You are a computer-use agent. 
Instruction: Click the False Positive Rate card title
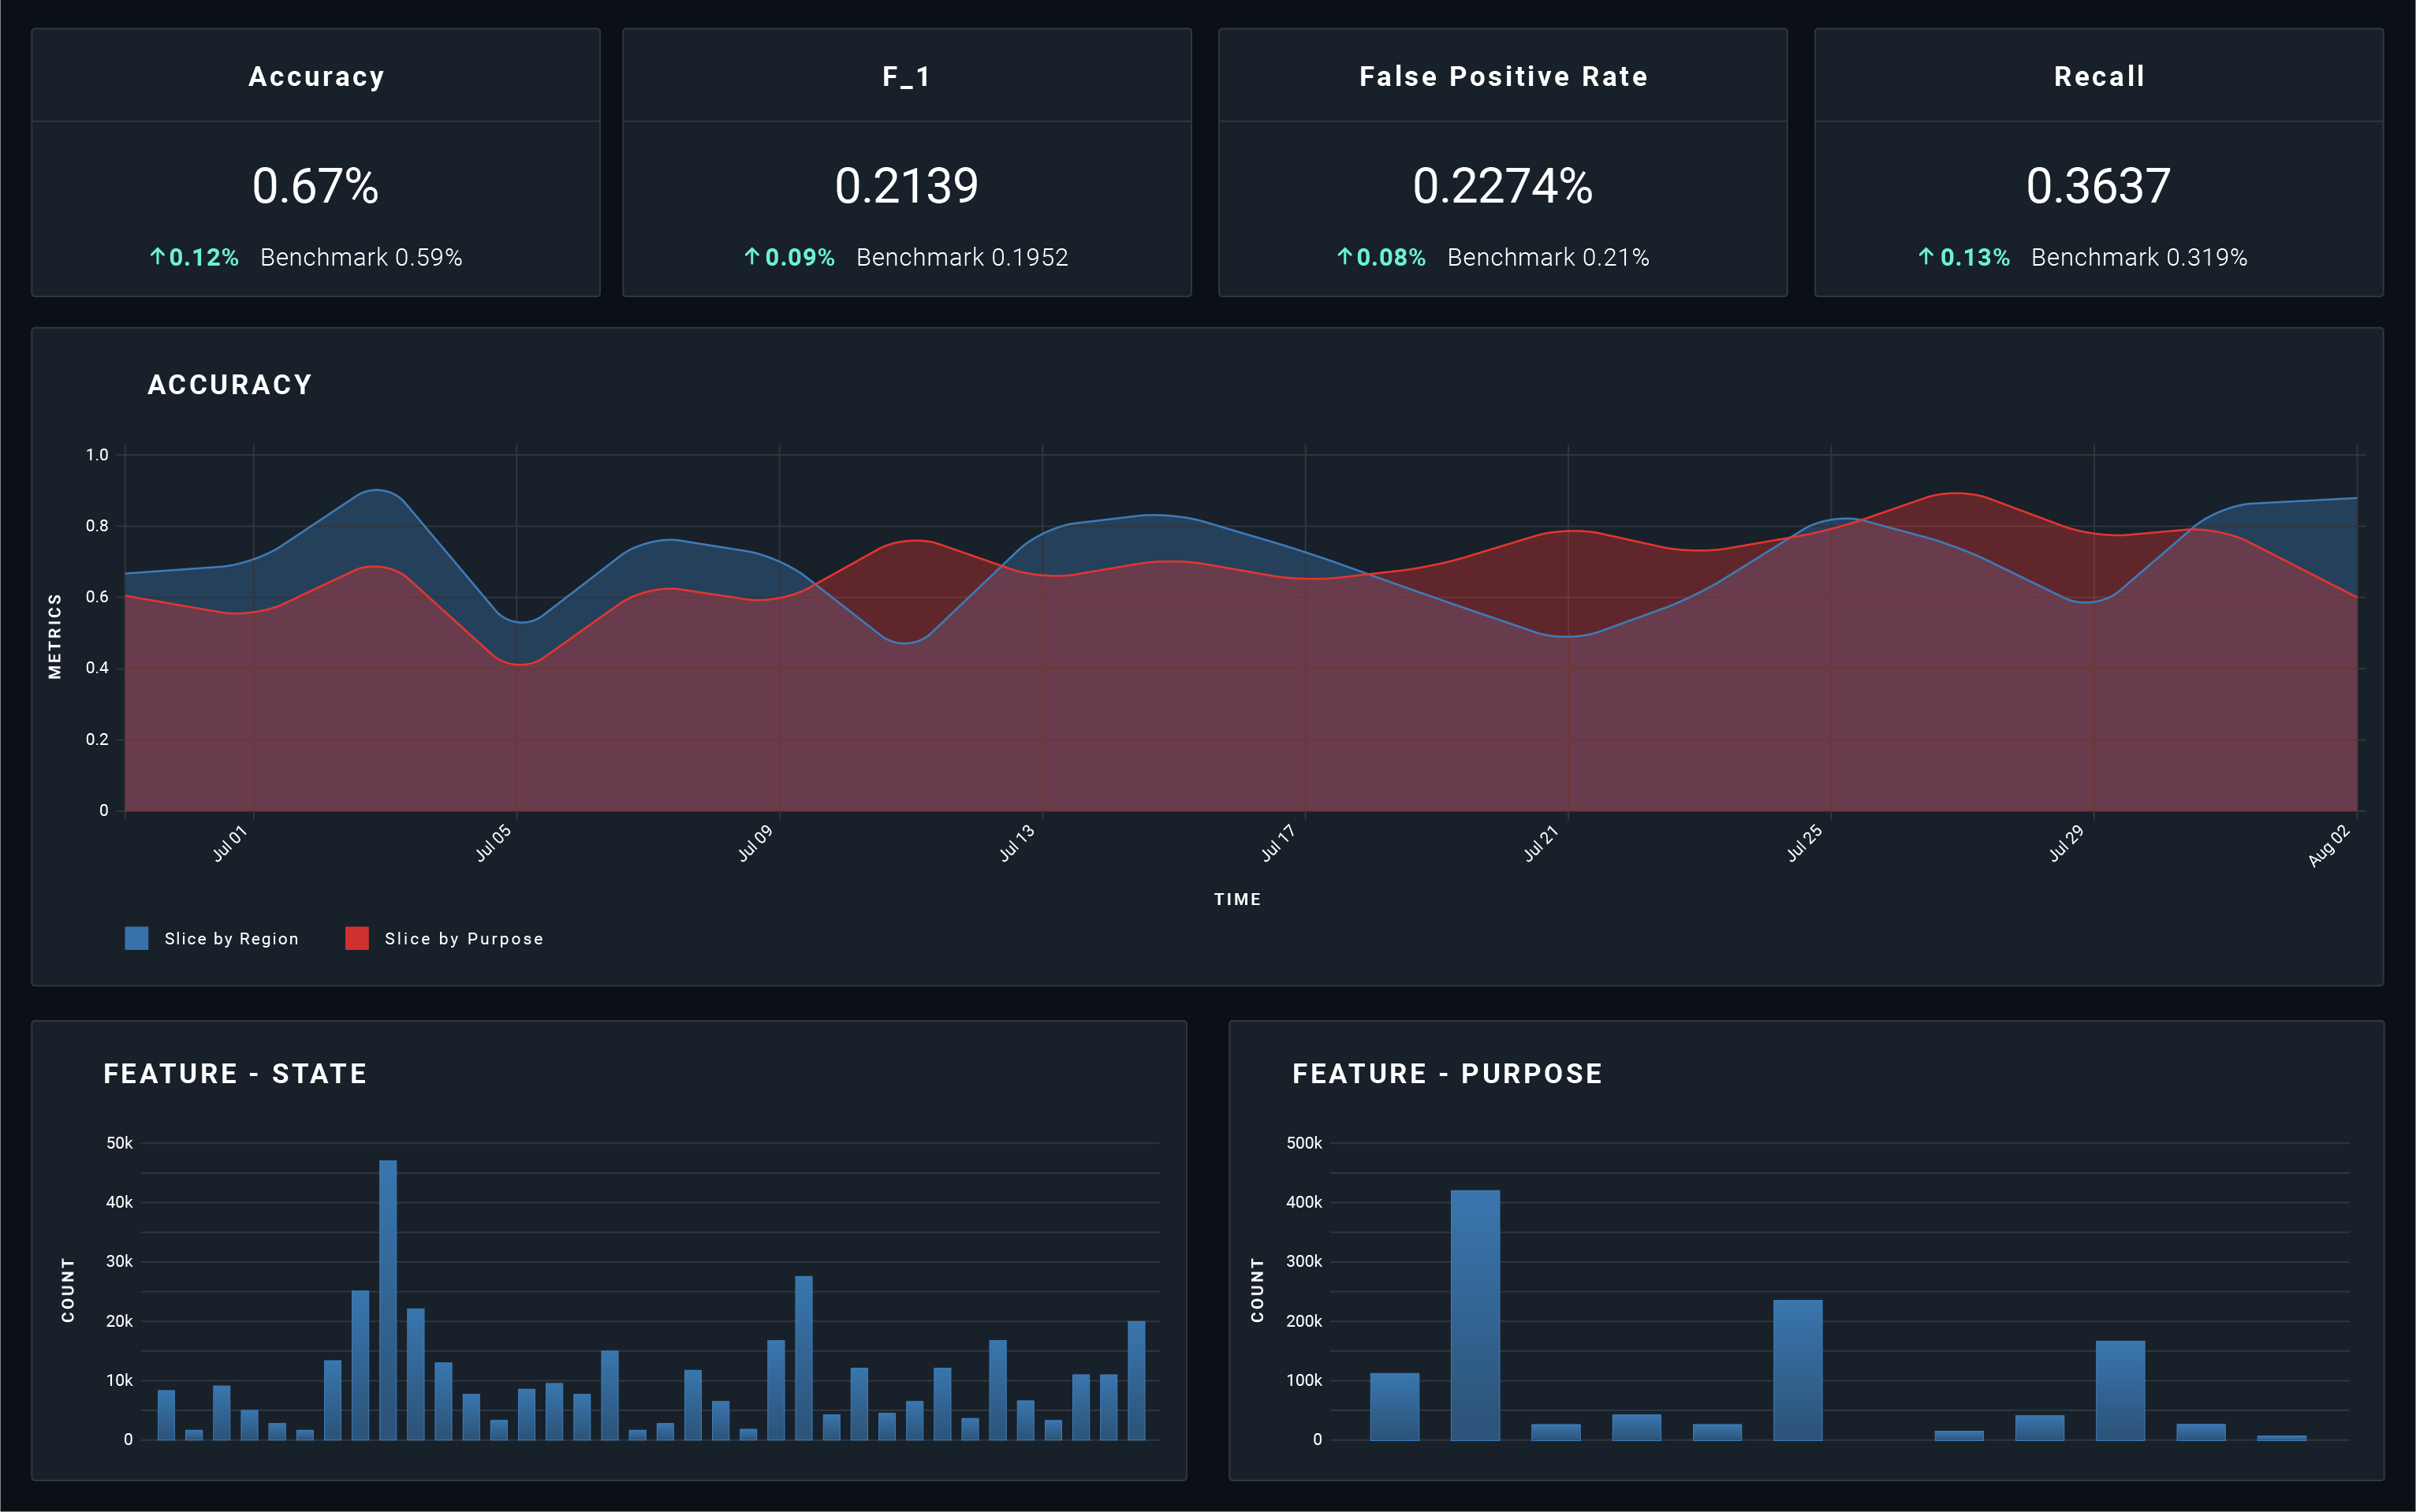[x=1502, y=77]
